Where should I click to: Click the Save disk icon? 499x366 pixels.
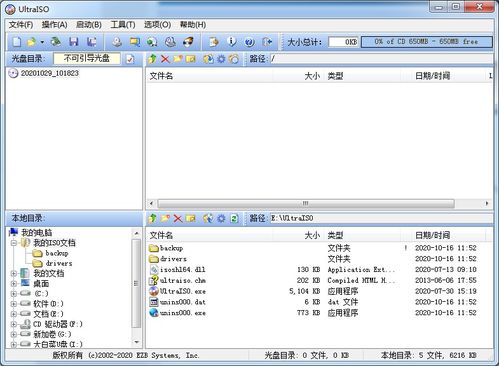(74, 42)
